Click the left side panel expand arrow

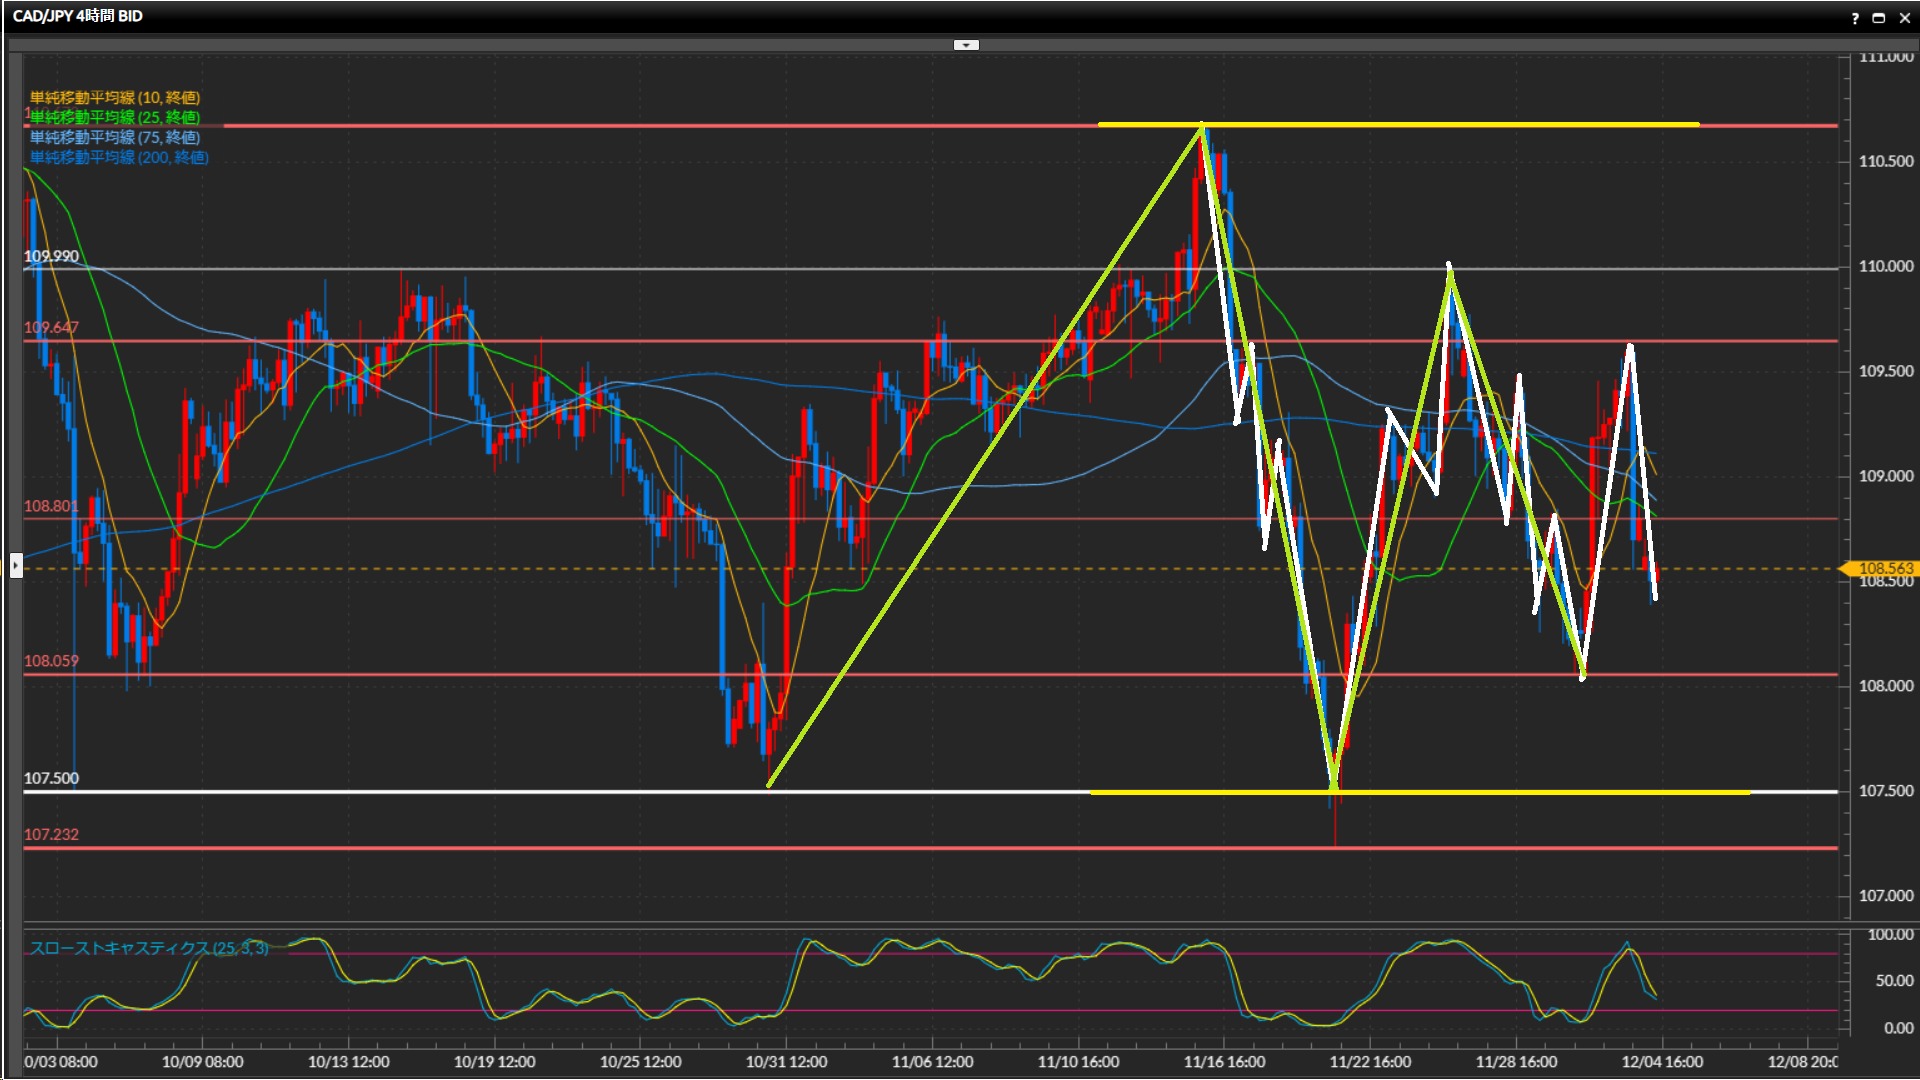click(15, 566)
